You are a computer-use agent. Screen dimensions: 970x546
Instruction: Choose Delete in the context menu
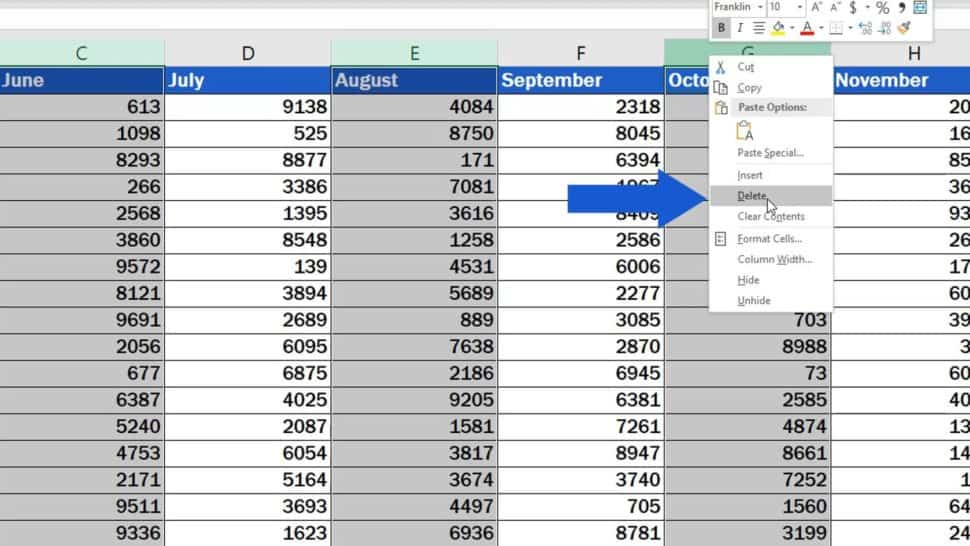click(x=771, y=195)
